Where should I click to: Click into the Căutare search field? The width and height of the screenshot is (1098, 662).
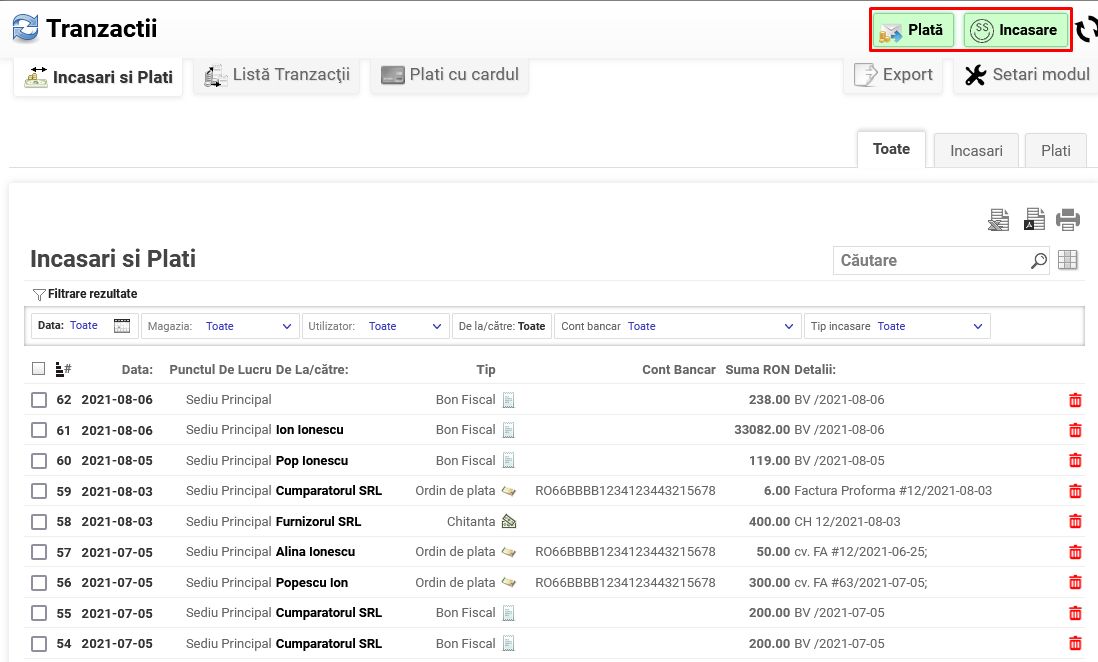930,261
